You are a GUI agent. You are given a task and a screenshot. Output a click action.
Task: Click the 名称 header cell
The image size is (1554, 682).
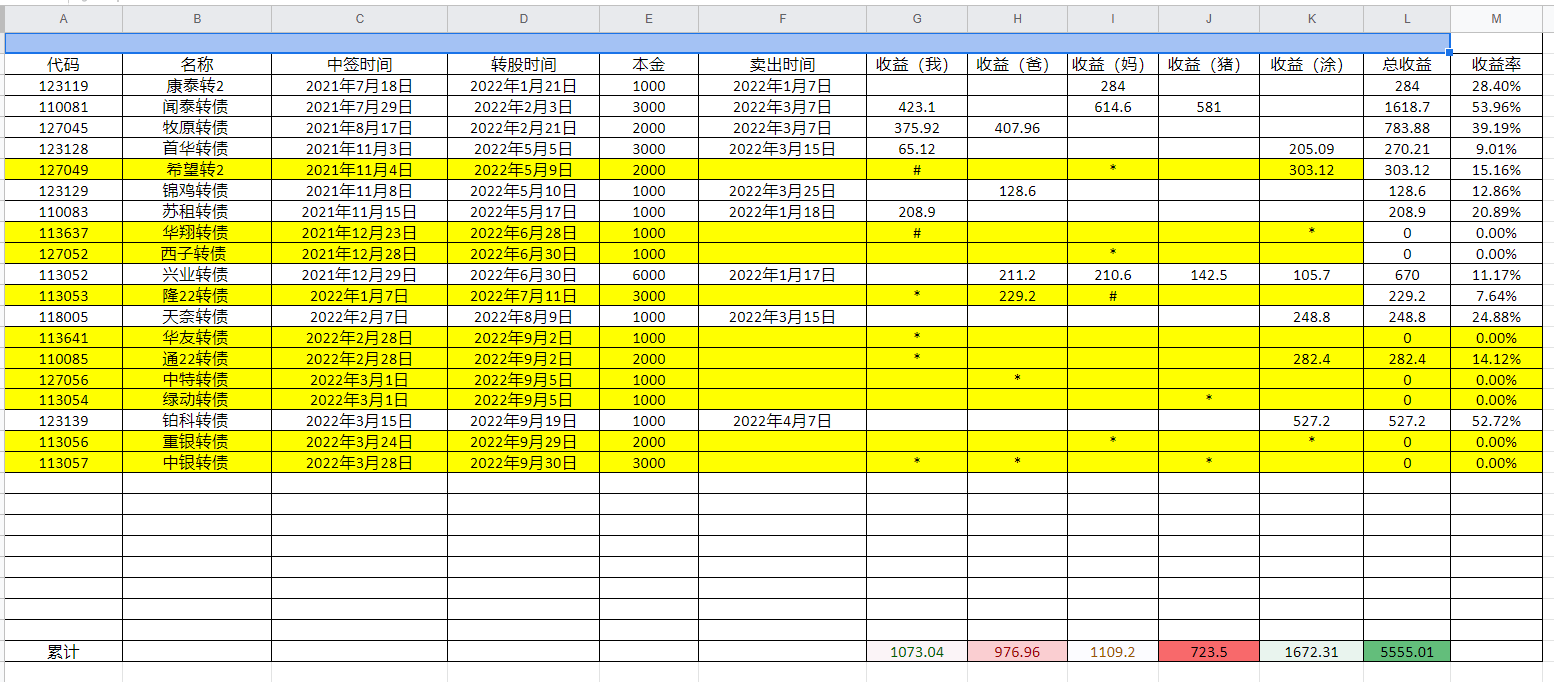(197, 65)
